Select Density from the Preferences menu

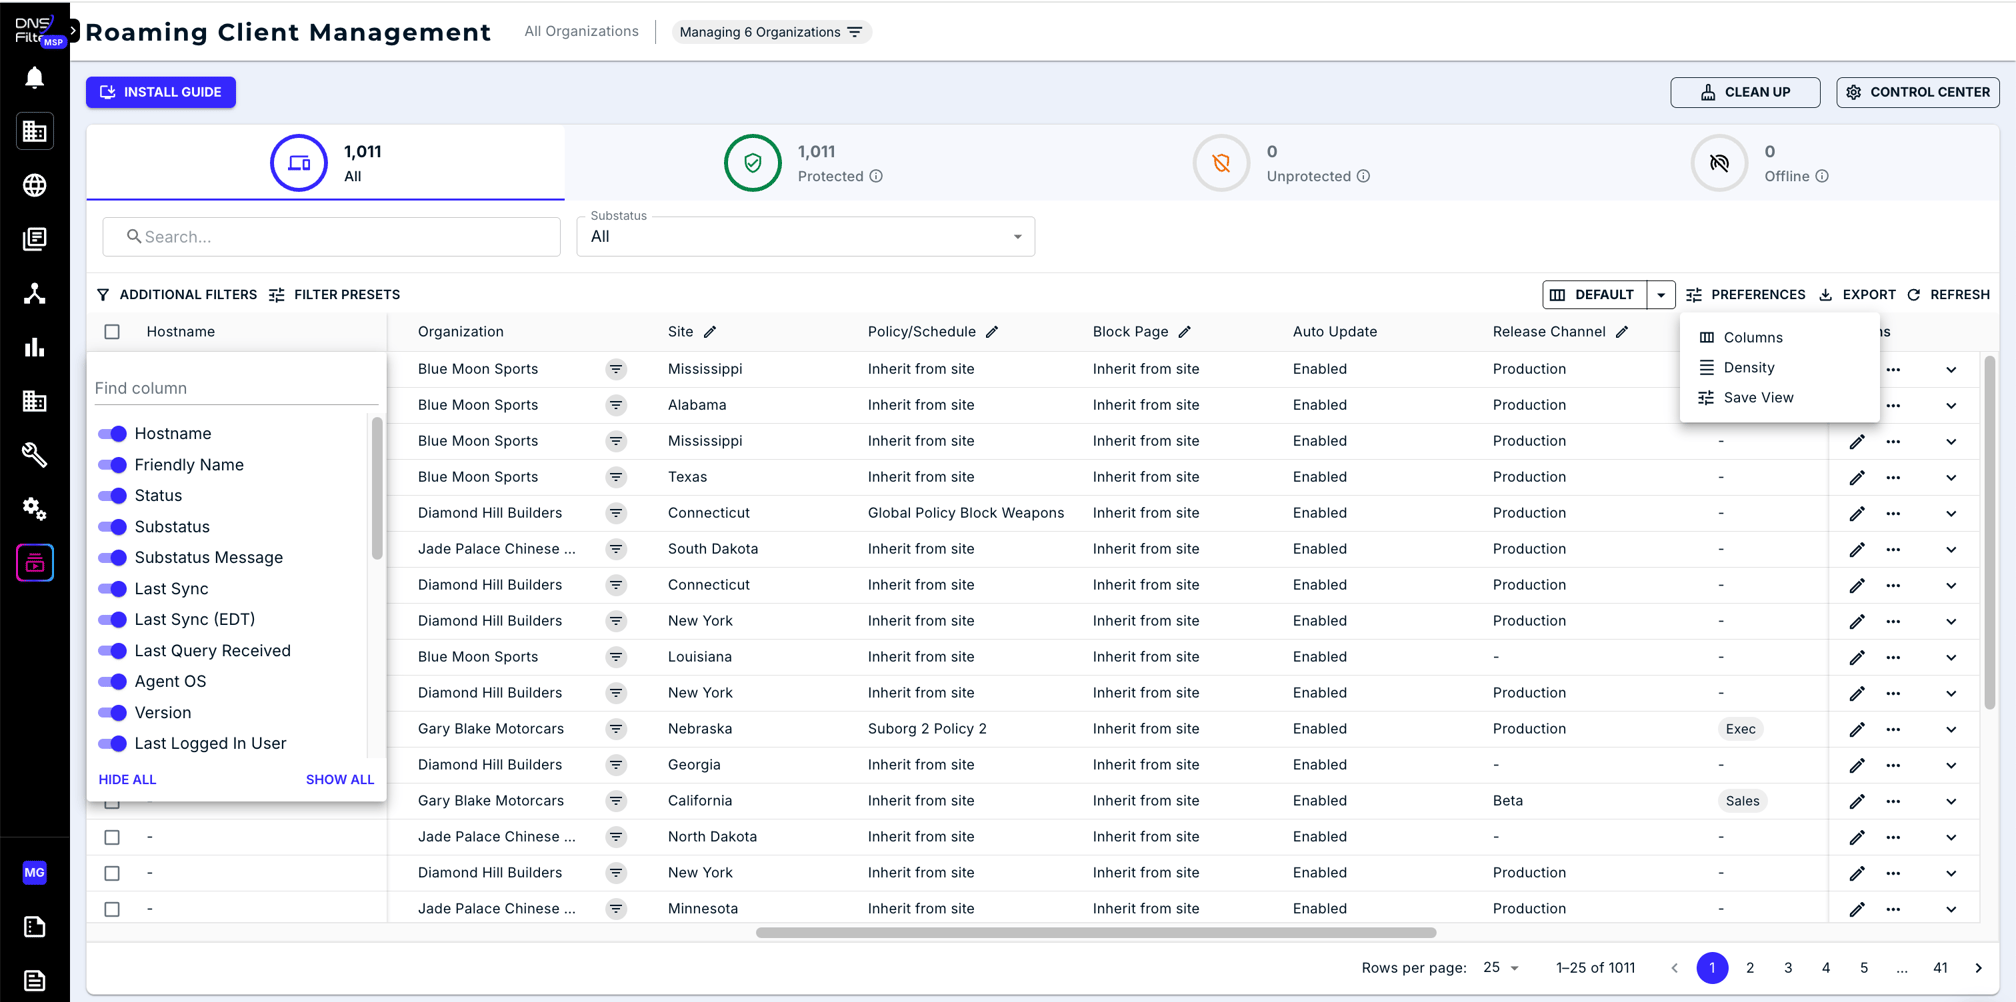click(x=1751, y=367)
